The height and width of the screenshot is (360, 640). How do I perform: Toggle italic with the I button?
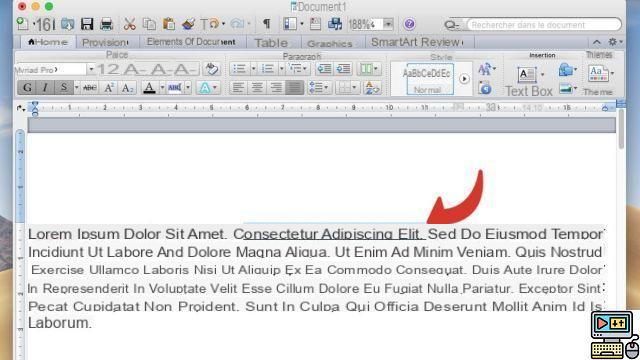point(45,87)
